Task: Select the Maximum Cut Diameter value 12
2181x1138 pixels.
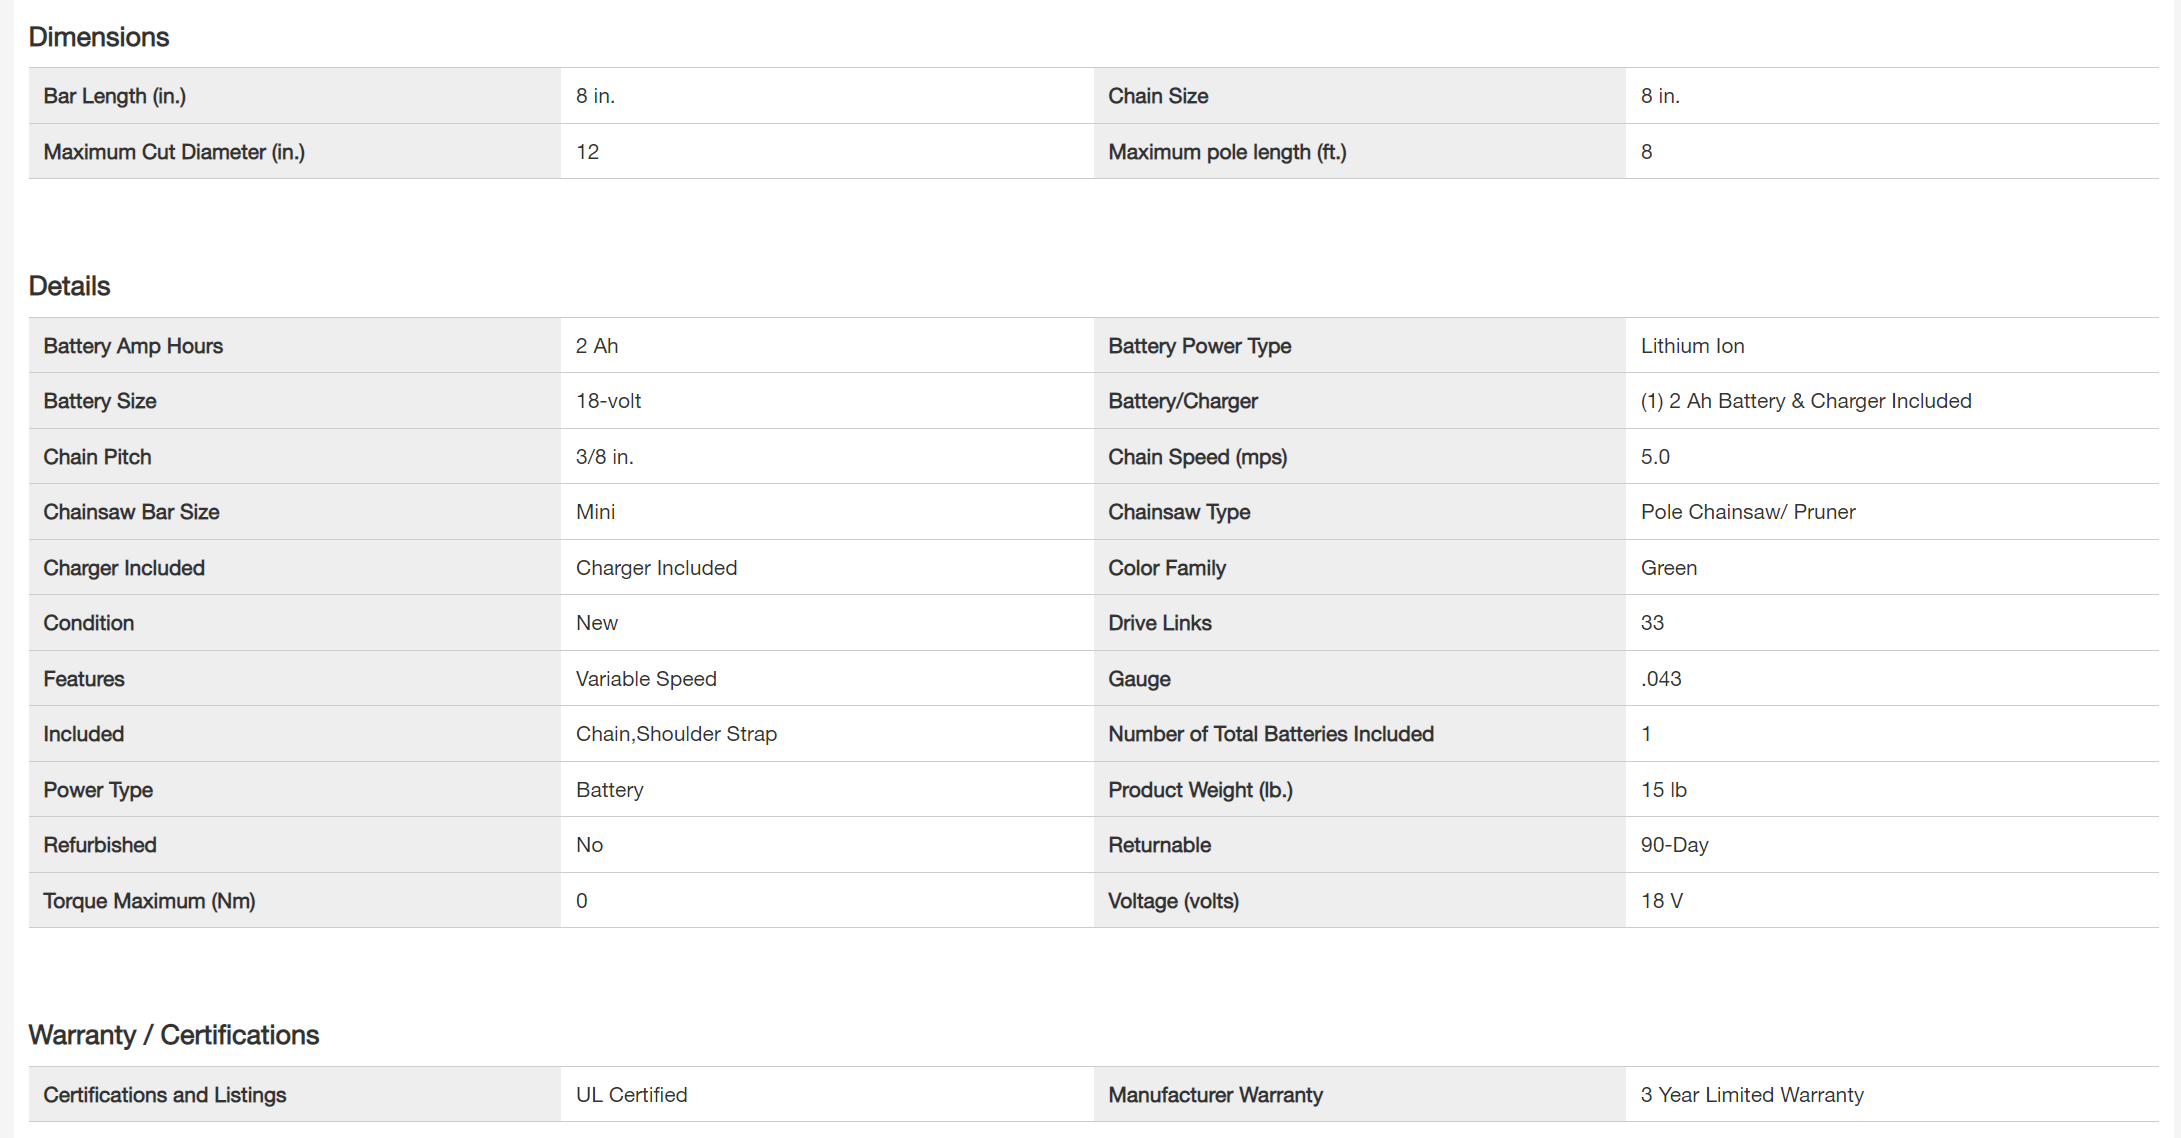Action: [x=587, y=152]
